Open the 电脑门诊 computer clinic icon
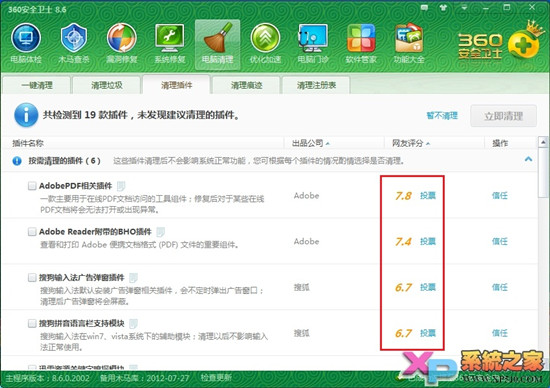550x388 pixels. pos(313,38)
